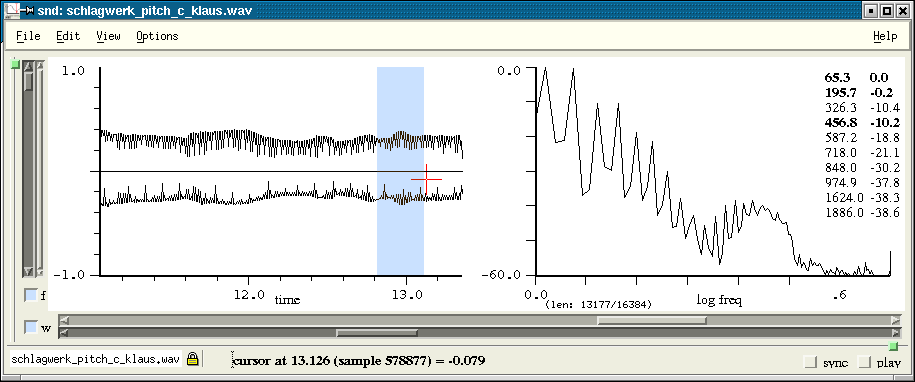The width and height of the screenshot is (915, 382).
Task: Toggle the w (waveform) checkbox
Action: 31,327
